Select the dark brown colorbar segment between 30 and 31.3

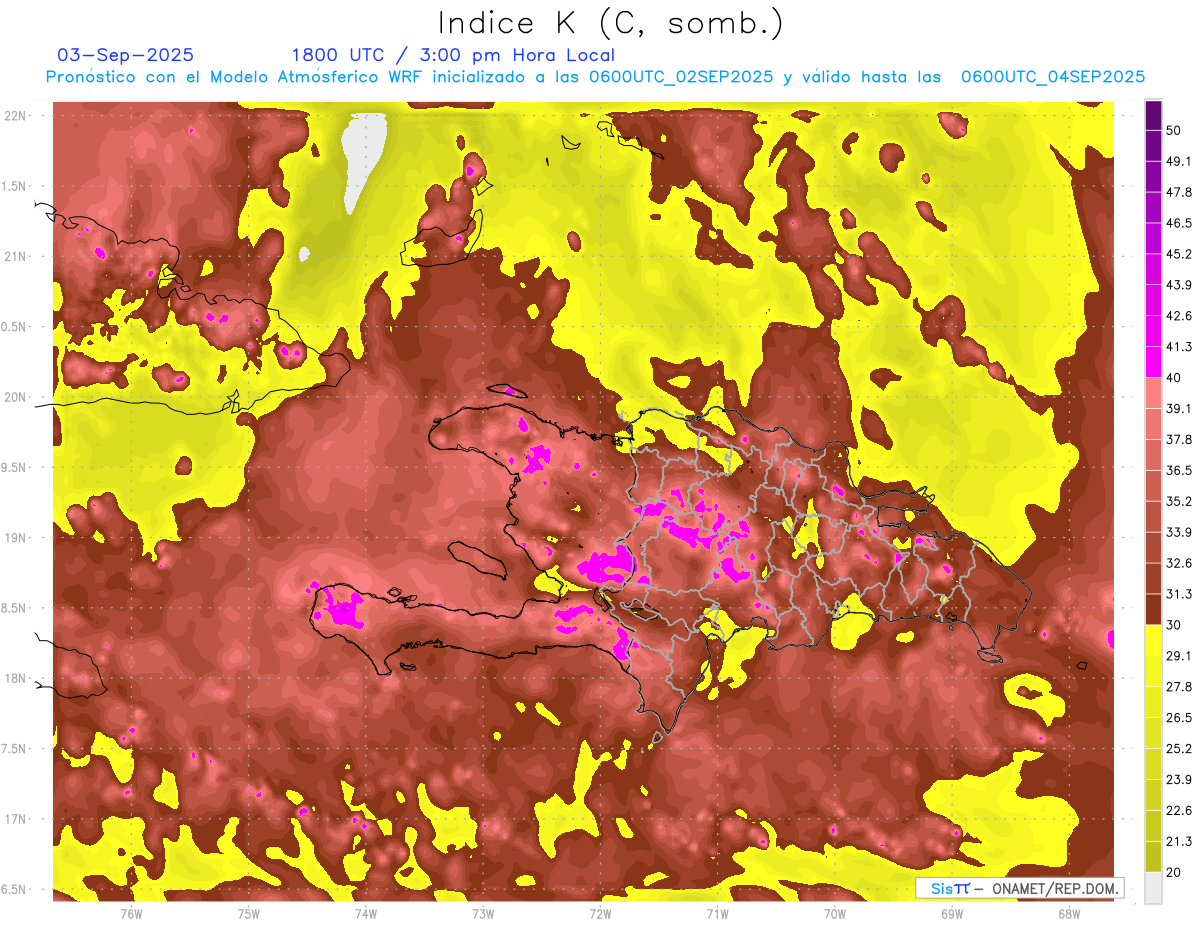coord(1154,609)
